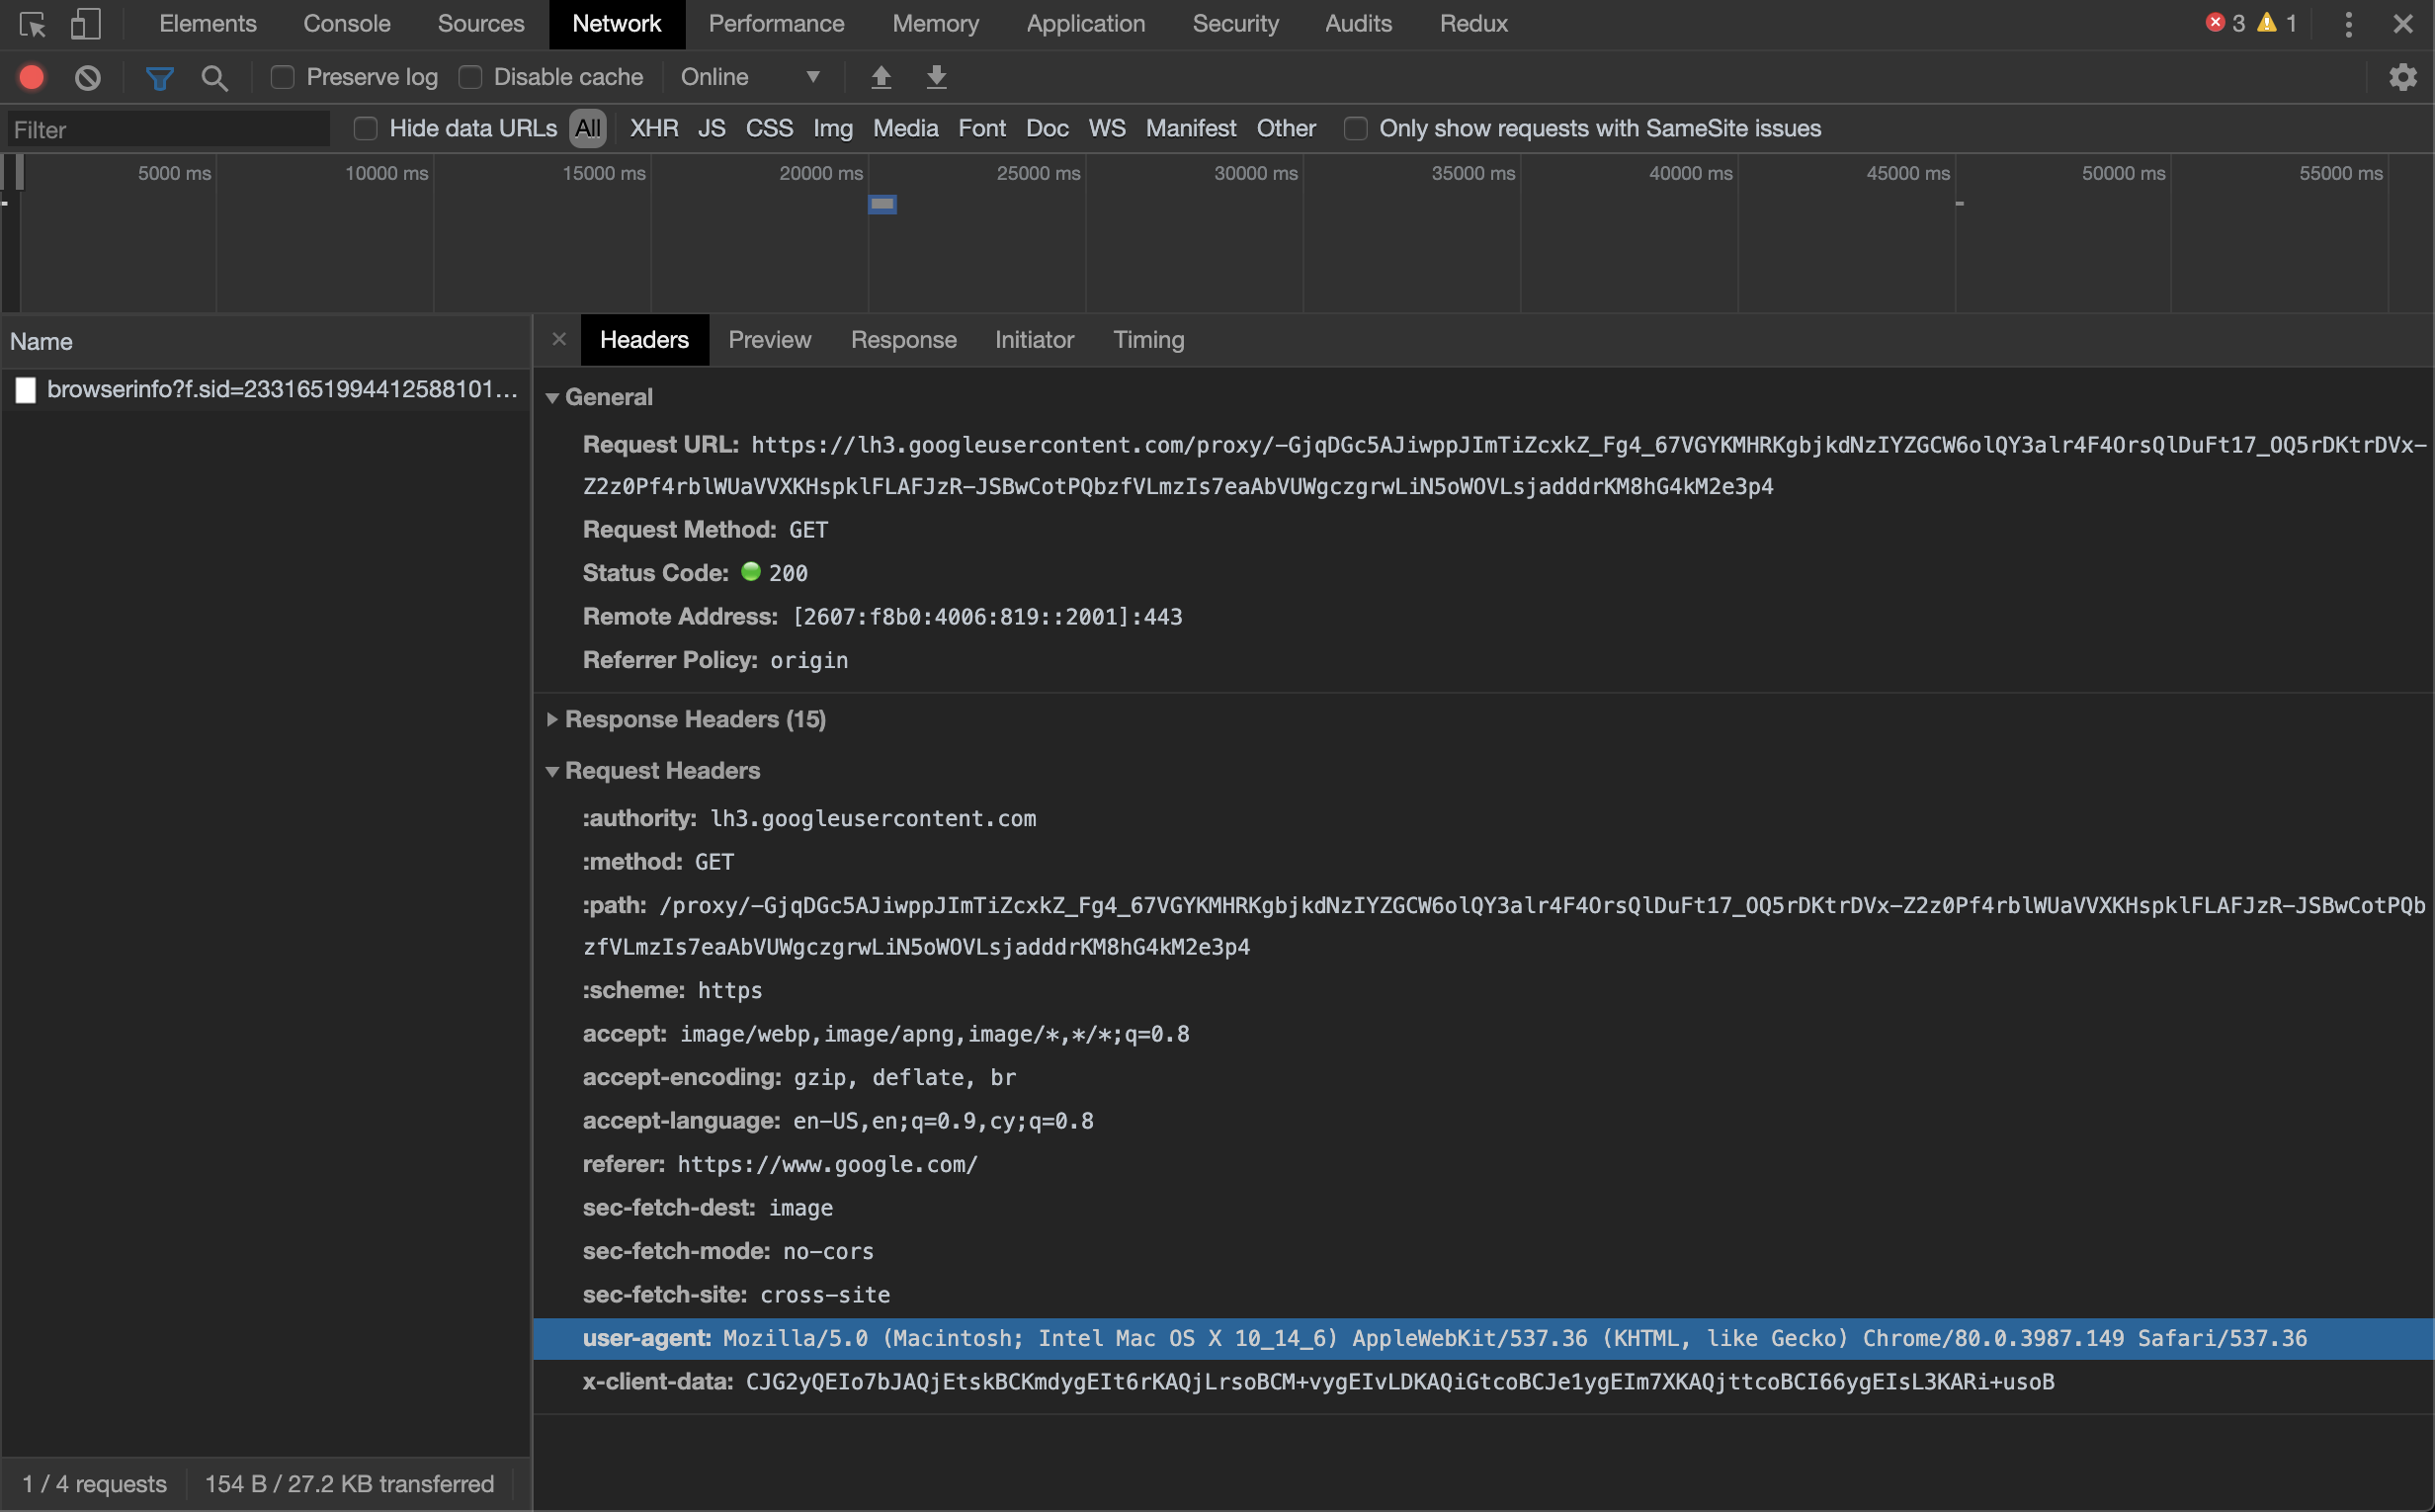Click the import HAR upload arrow icon
This screenshot has width=2435, height=1512.
coord(880,77)
